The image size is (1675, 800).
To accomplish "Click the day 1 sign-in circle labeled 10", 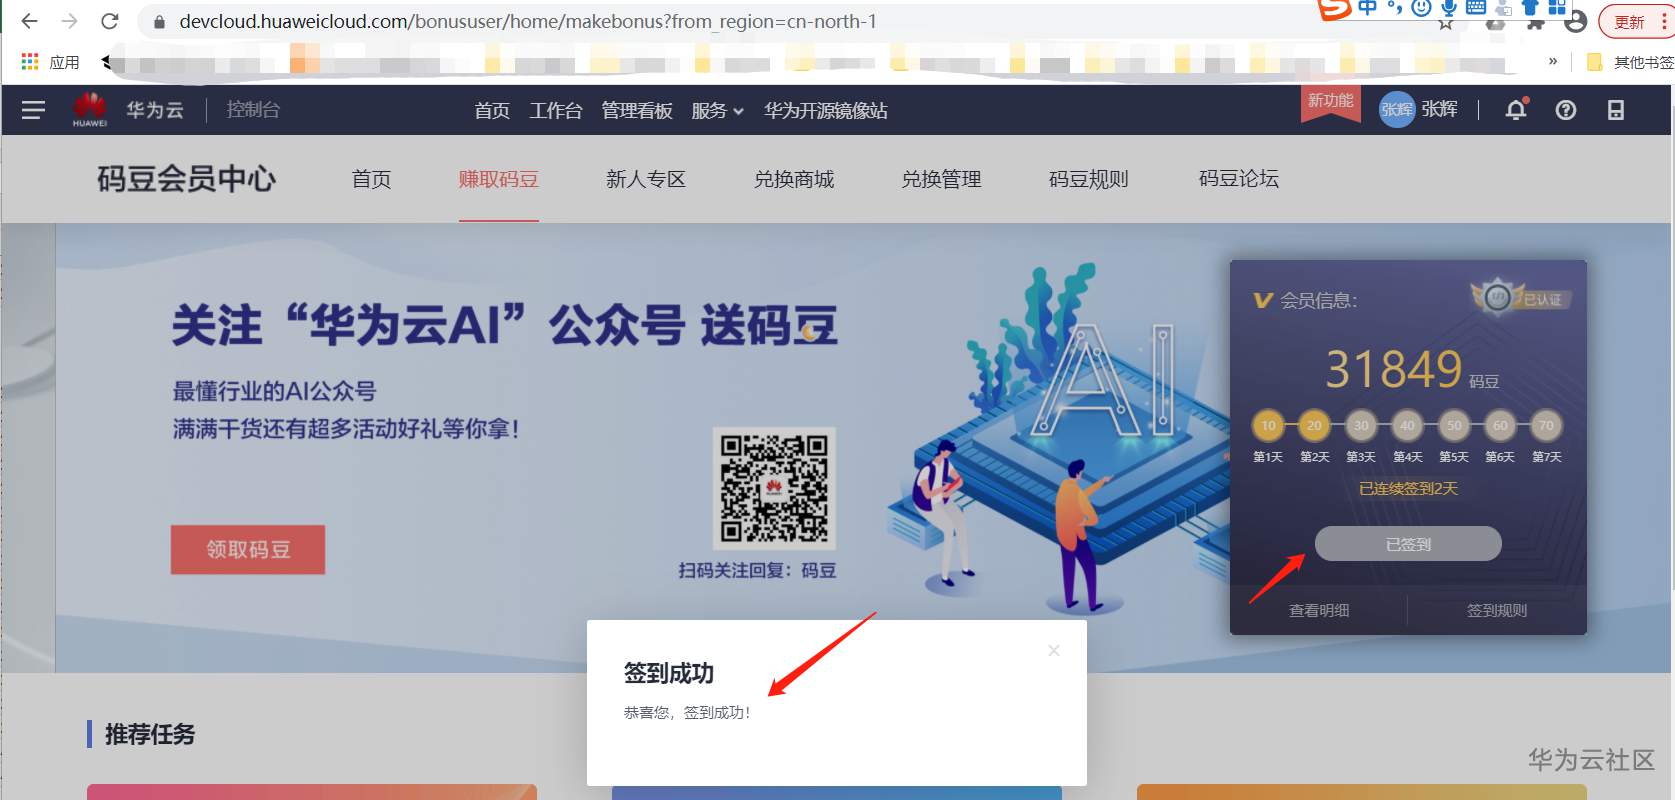I will click(x=1268, y=426).
